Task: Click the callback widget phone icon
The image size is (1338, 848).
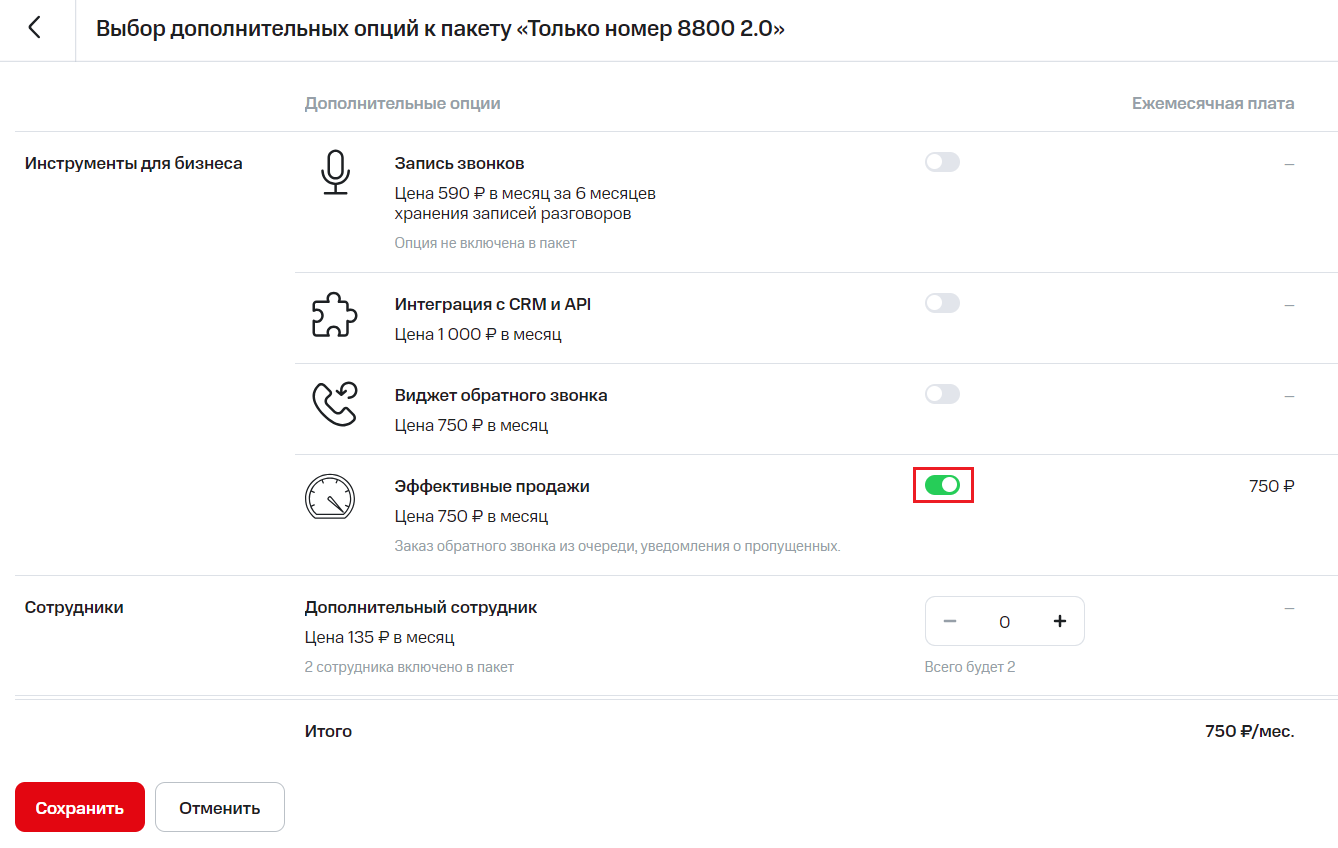Action: click(334, 404)
